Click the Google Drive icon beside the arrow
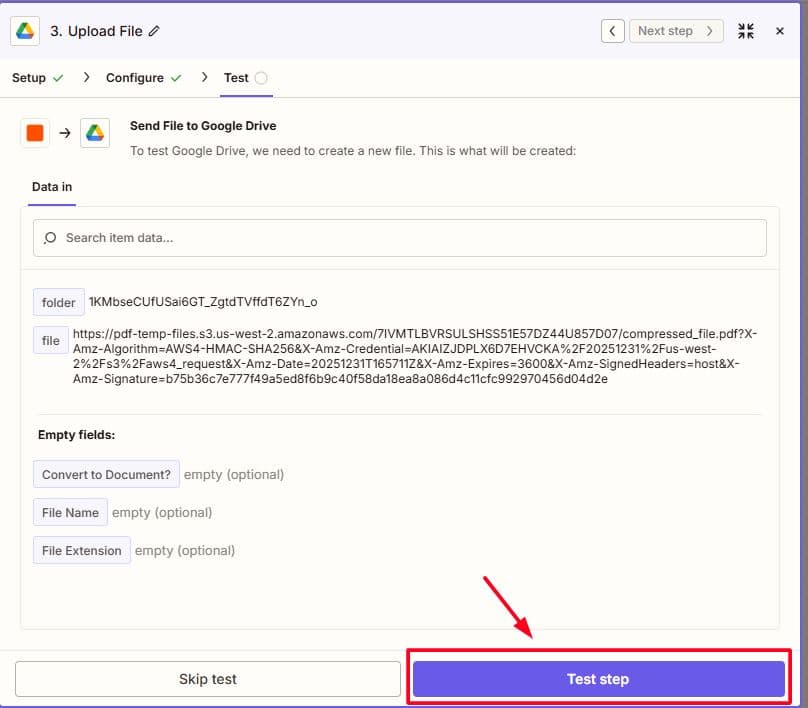Image resolution: width=808 pixels, height=708 pixels. [95, 133]
